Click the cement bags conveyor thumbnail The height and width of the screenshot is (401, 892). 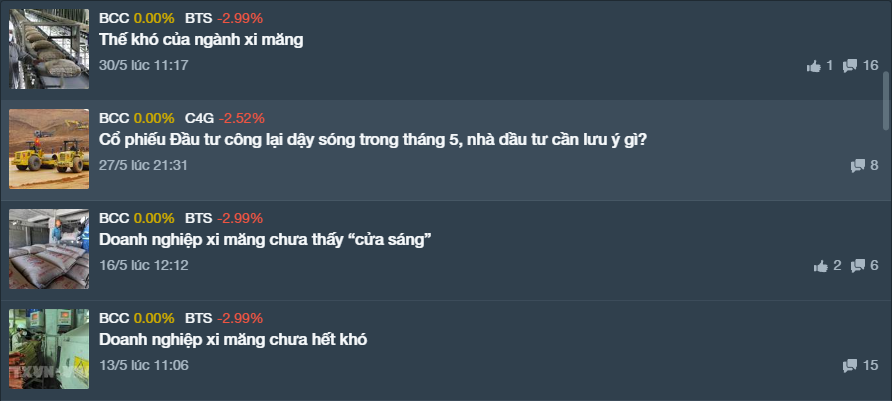49,49
